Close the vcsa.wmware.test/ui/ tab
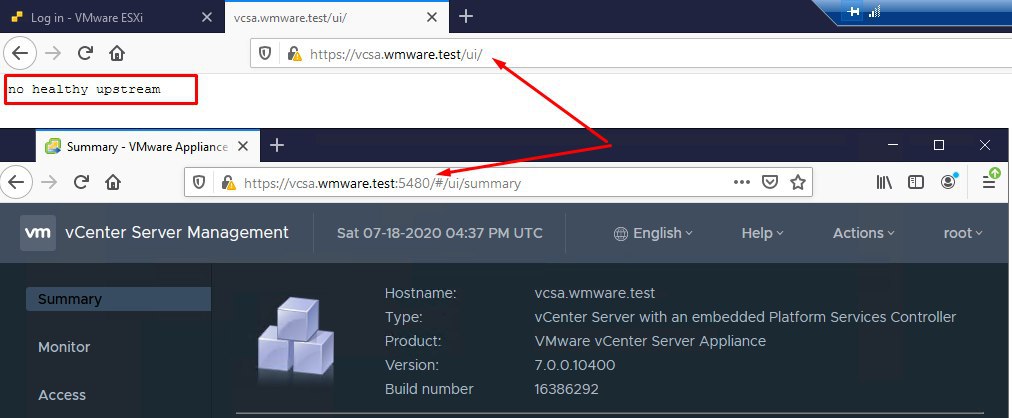1012x418 pixels. (x=432, y=17)
